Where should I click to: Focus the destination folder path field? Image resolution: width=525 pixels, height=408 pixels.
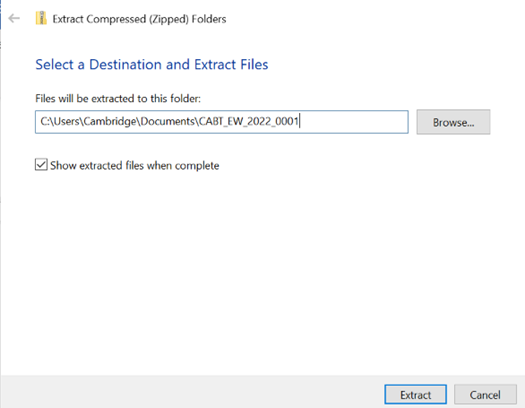(x=222, y=122)
